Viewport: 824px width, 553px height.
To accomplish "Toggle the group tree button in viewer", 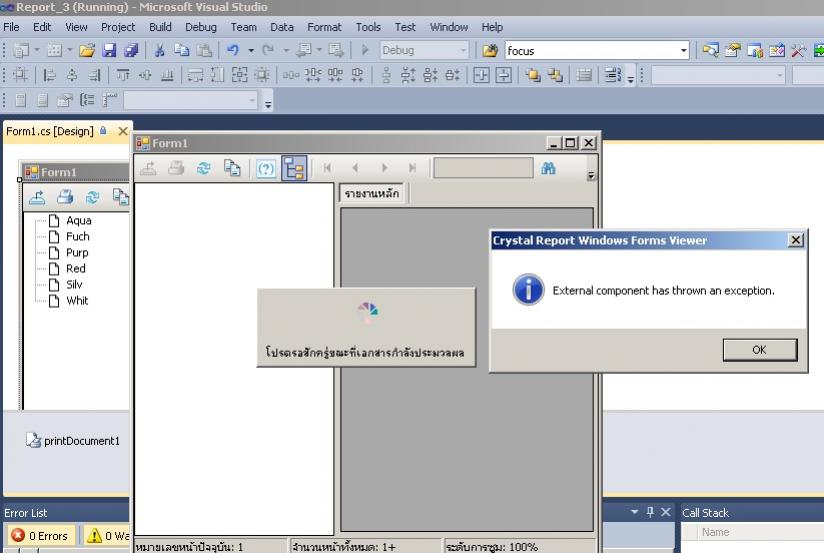I will click(x=294, y=168).
